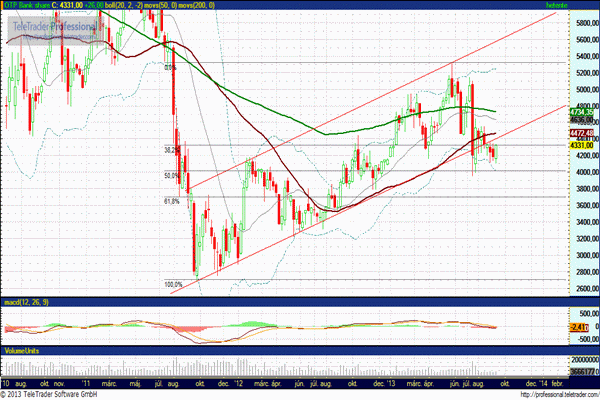The width and height of the screenshot is (600, 400).
Task: Click the 61.8% Fibonacci level label
Action: (172, 201)
